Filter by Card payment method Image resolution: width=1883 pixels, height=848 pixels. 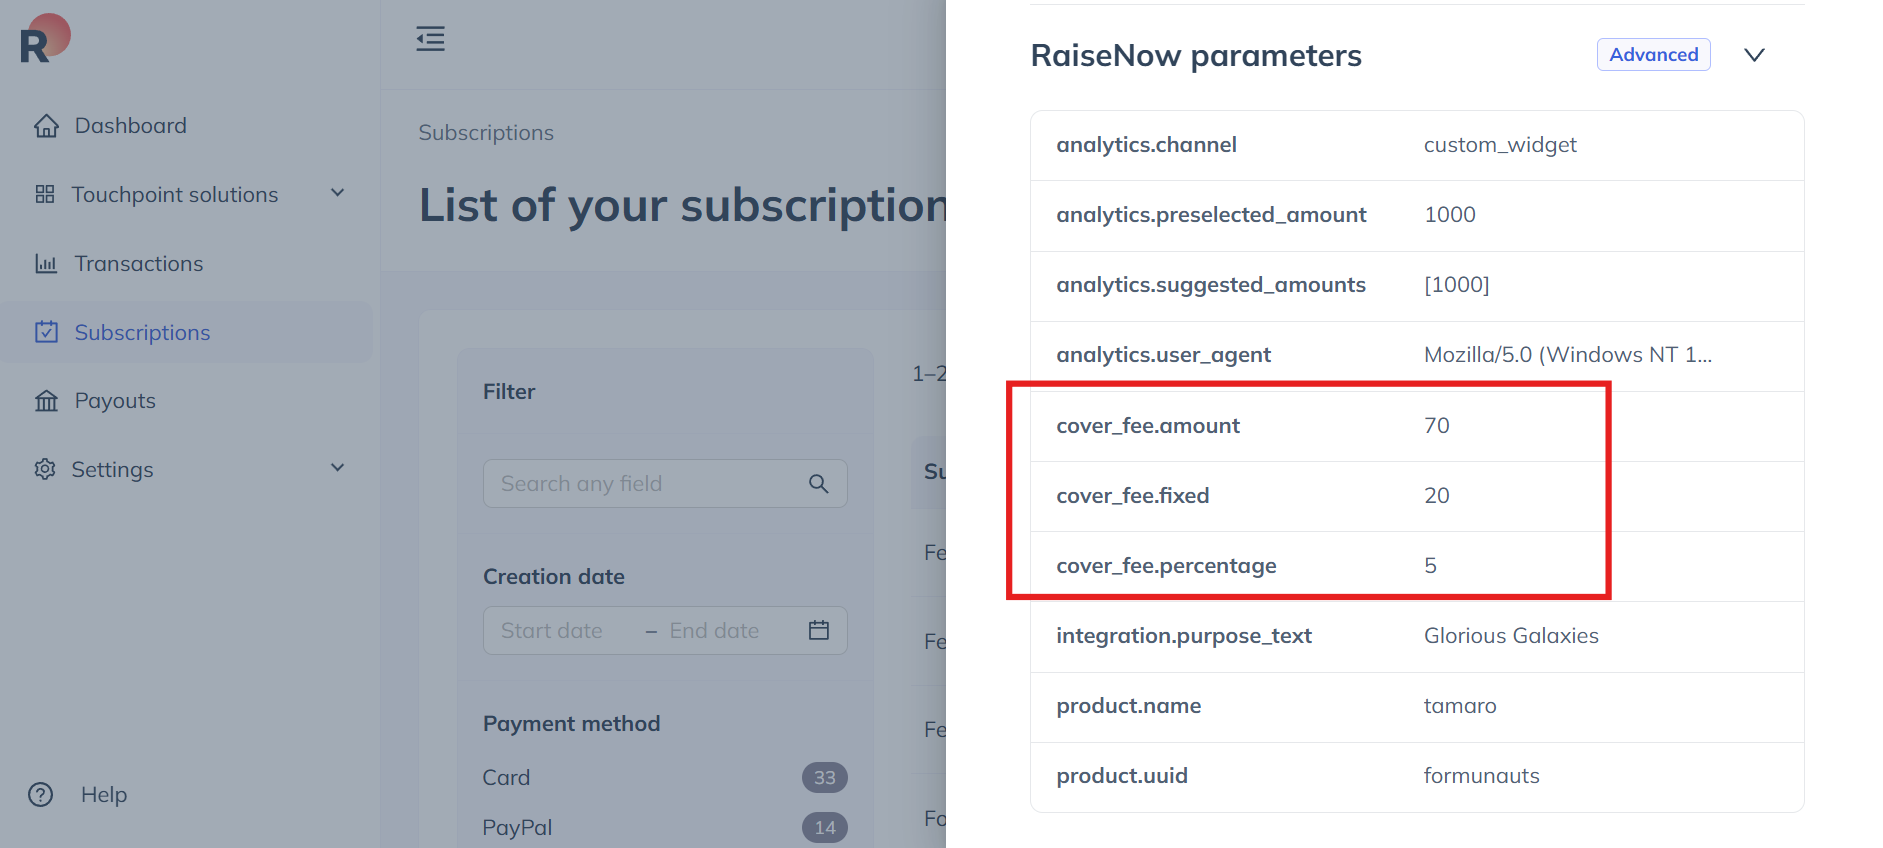tap(506, 778)
